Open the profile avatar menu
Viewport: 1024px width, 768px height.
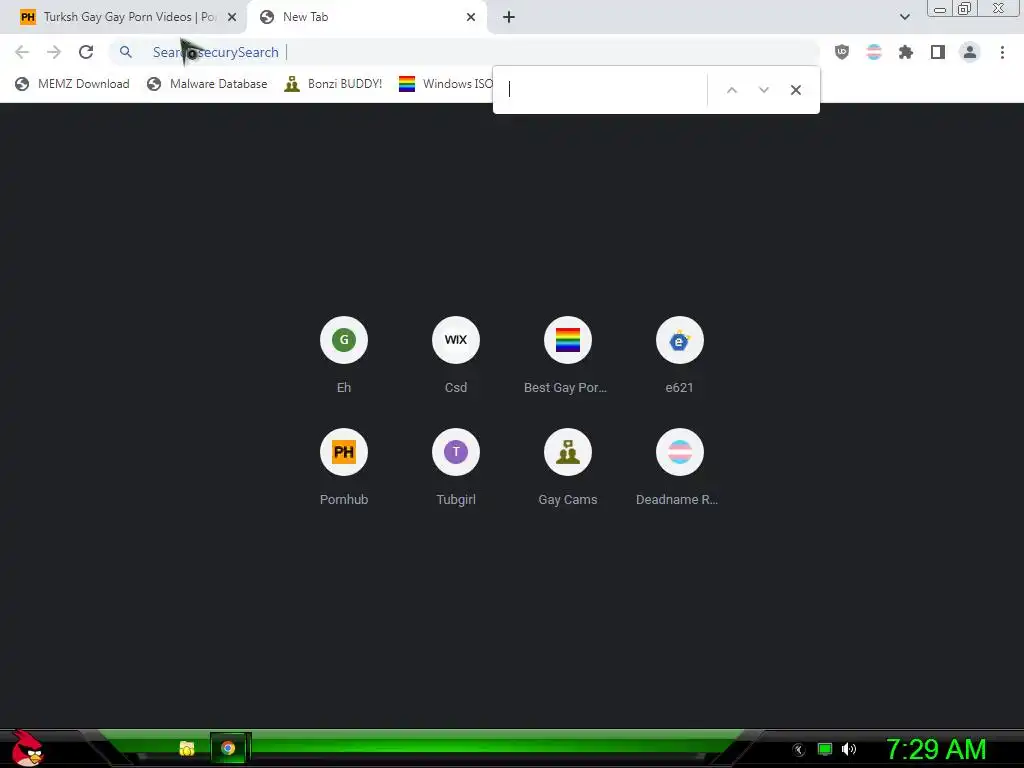click(x=970, y=52)
